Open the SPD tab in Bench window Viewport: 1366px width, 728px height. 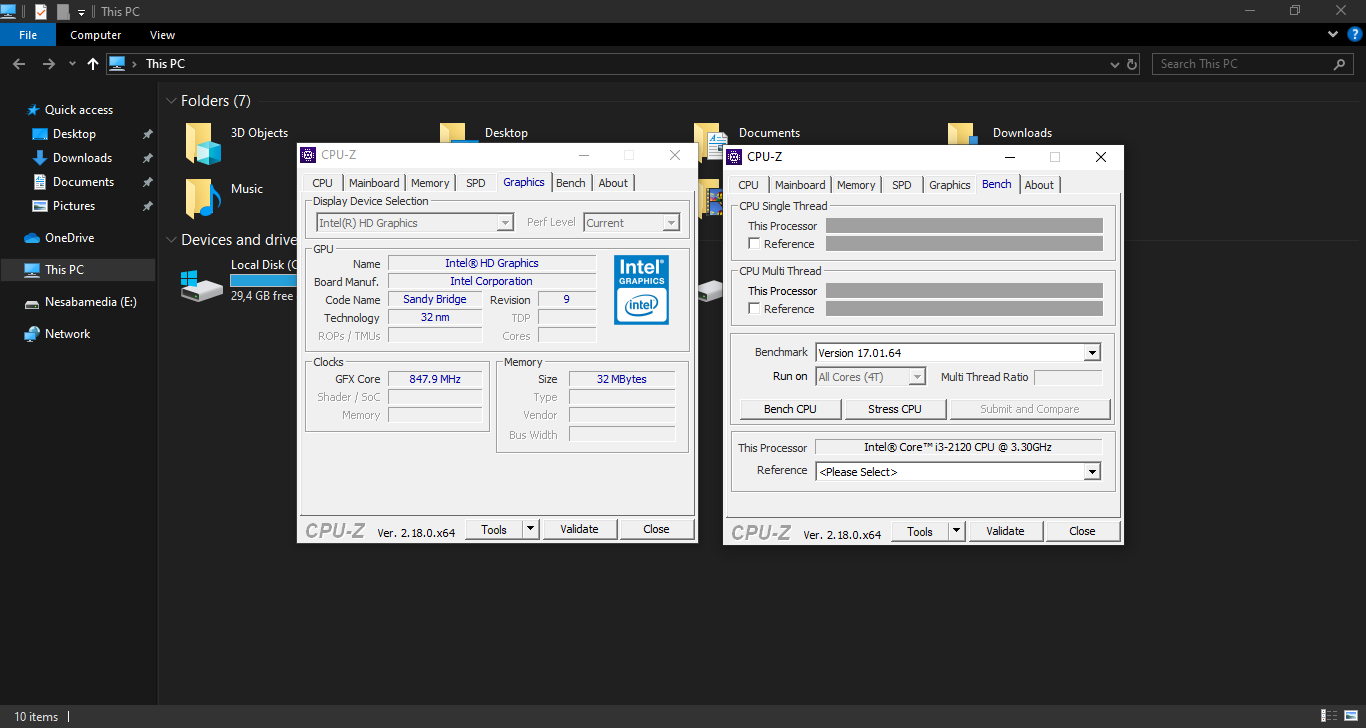tap(901, 185)
